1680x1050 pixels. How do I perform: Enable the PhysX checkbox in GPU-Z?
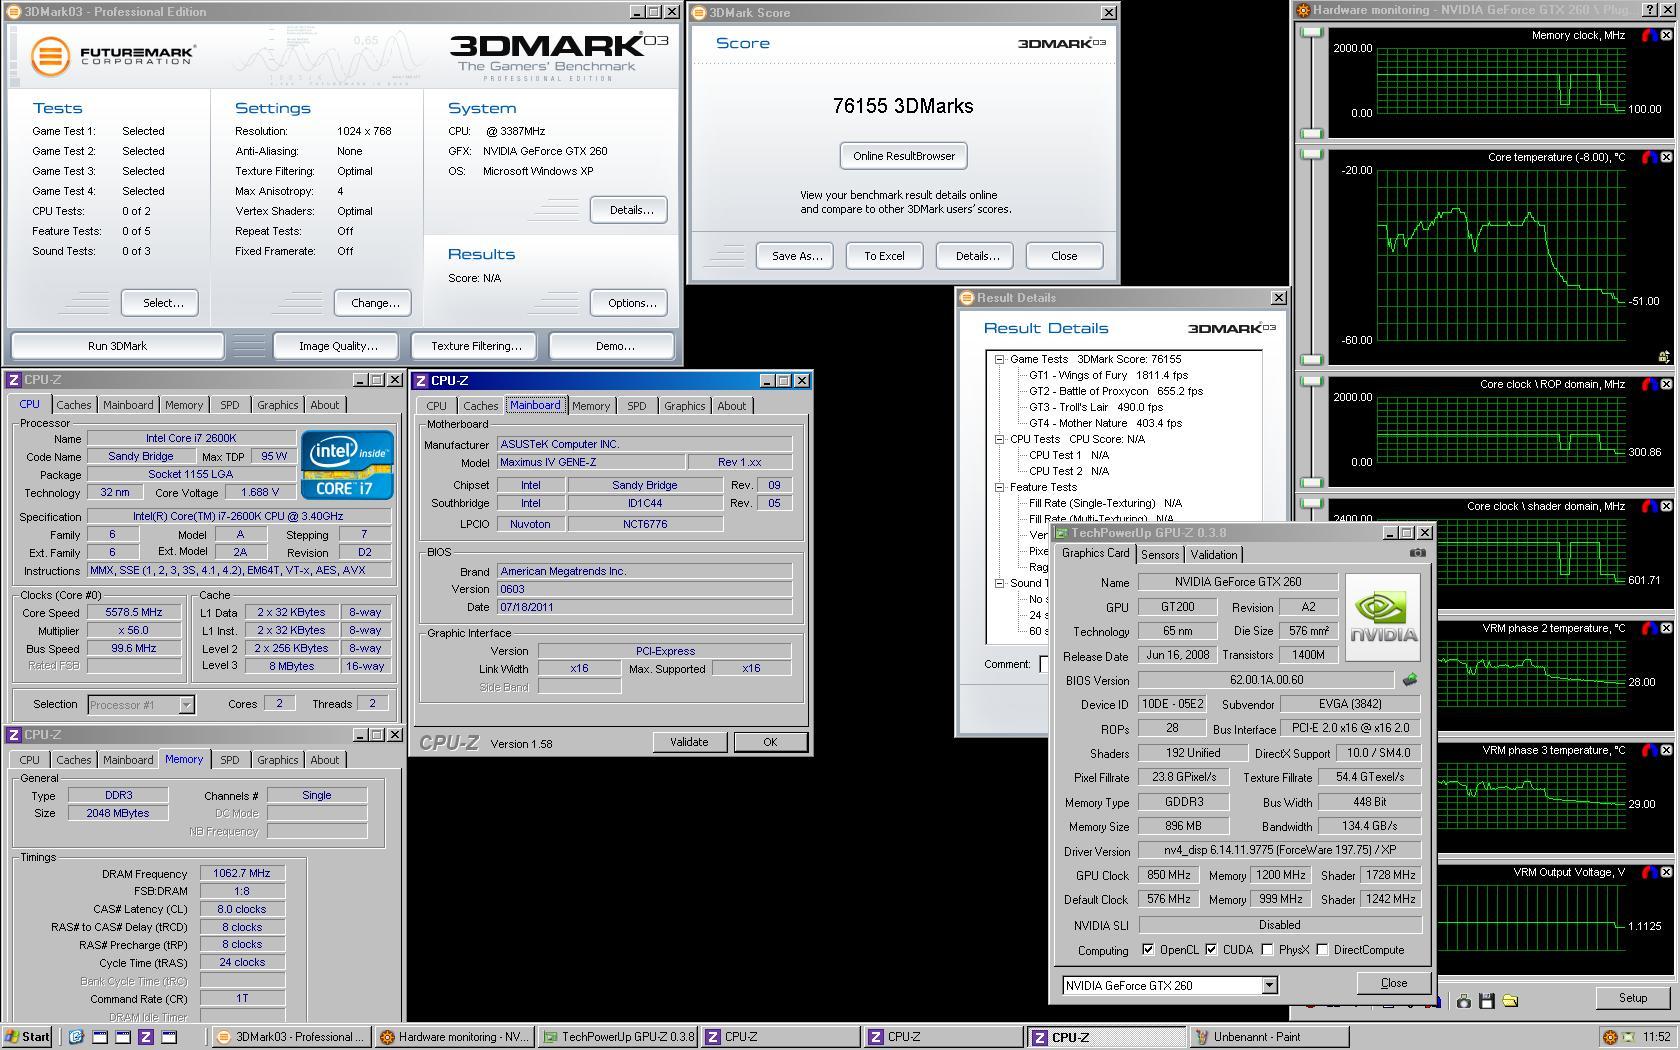click(x=1267, y=950)
